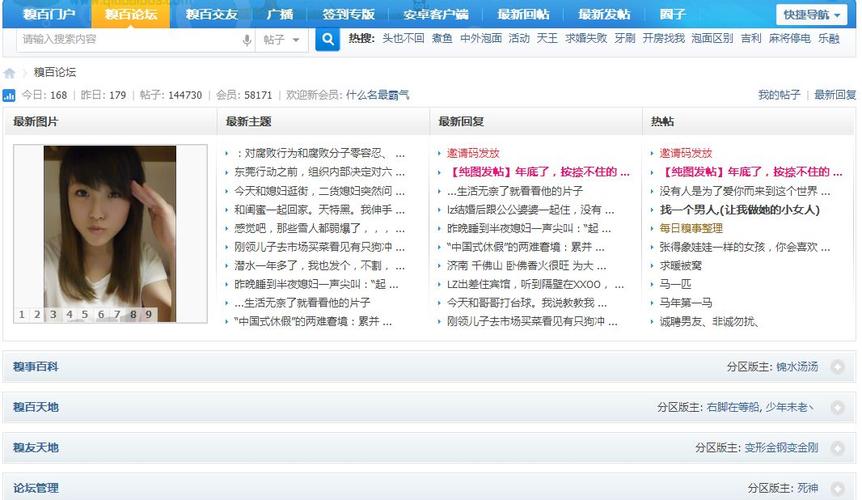Switch to the 馥百交友 navigation tab
This screenshot has height=500, width=862.
coord(212,15)
